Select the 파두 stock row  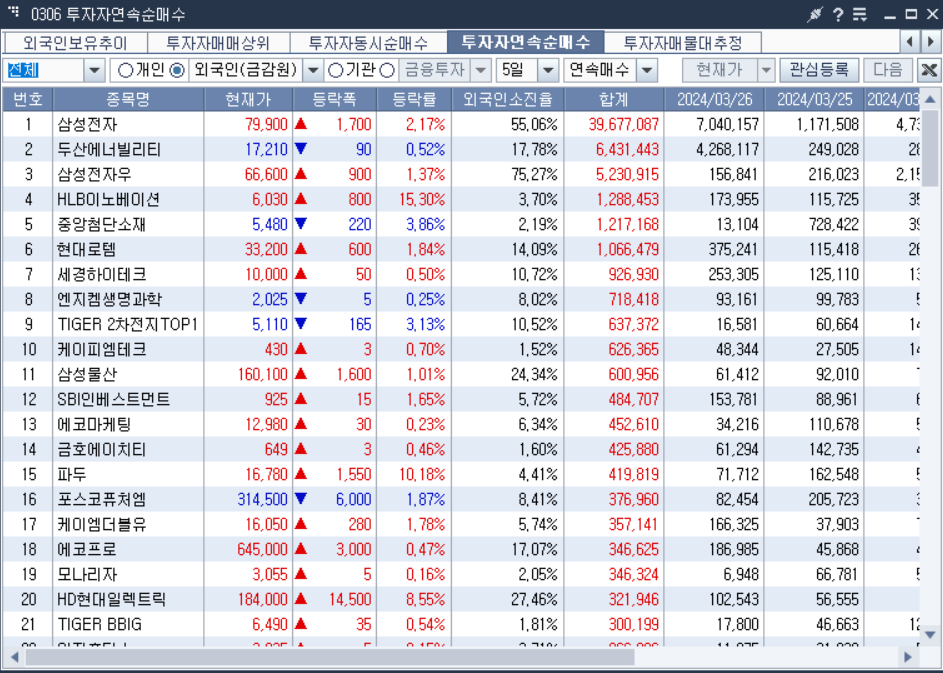point(461,474)
